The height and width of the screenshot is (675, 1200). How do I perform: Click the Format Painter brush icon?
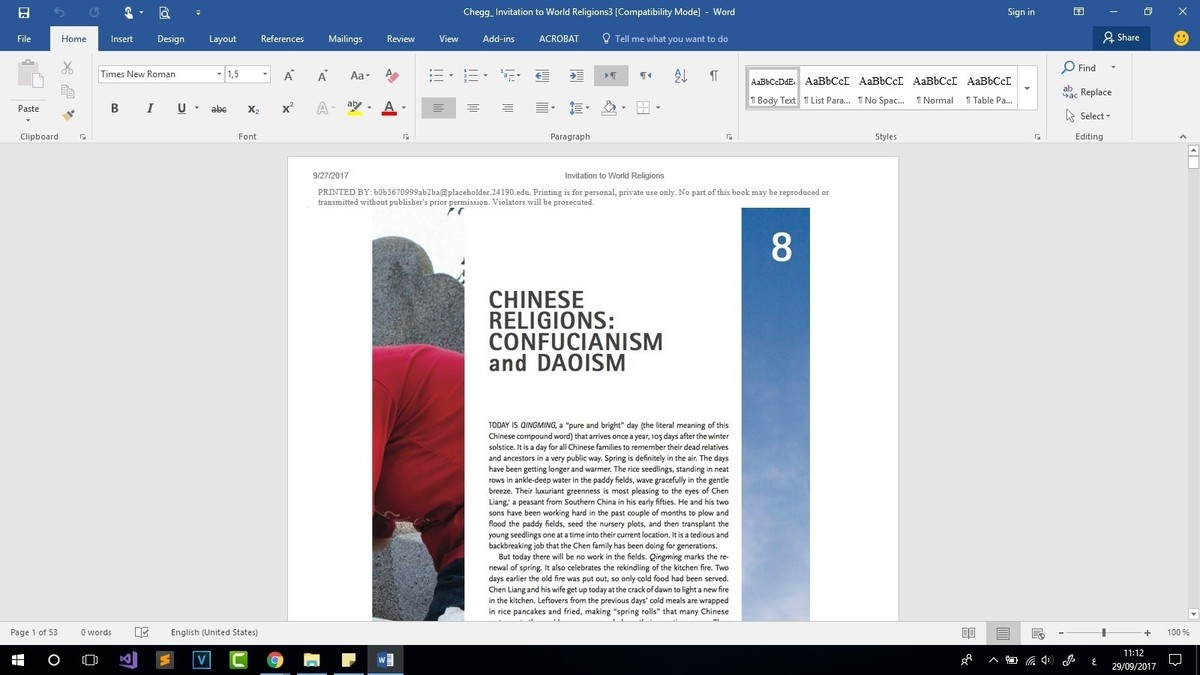68,115
